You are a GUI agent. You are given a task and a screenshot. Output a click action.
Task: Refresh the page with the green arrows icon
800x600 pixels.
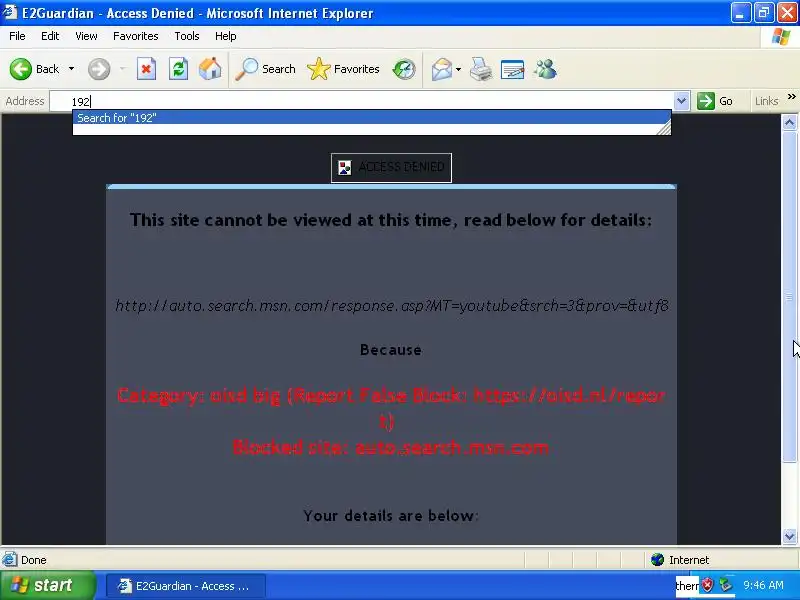point(179,69)
